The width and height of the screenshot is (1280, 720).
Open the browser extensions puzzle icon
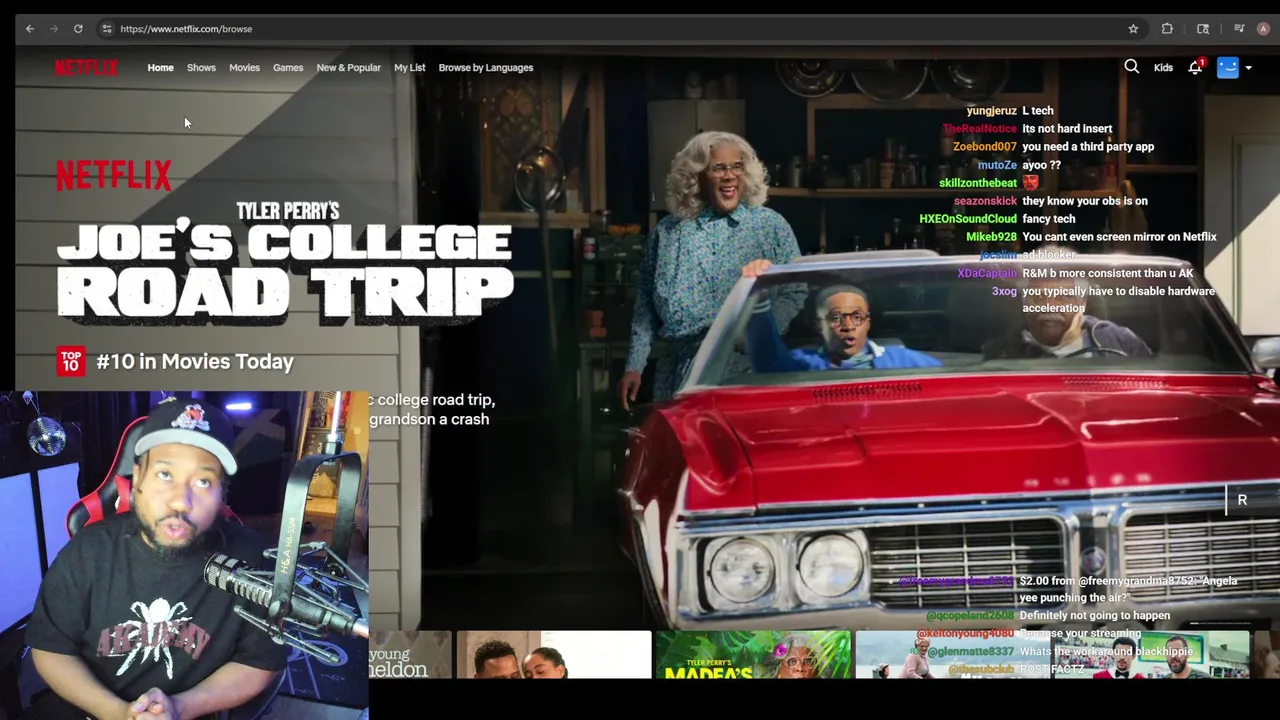click(x=1167, y=29)
